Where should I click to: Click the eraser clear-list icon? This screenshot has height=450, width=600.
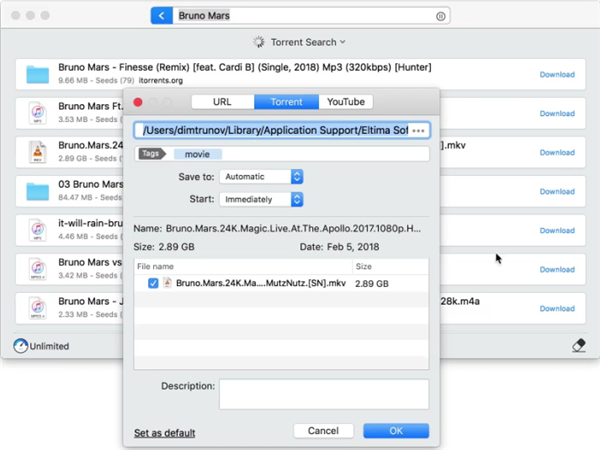[579, 345]
